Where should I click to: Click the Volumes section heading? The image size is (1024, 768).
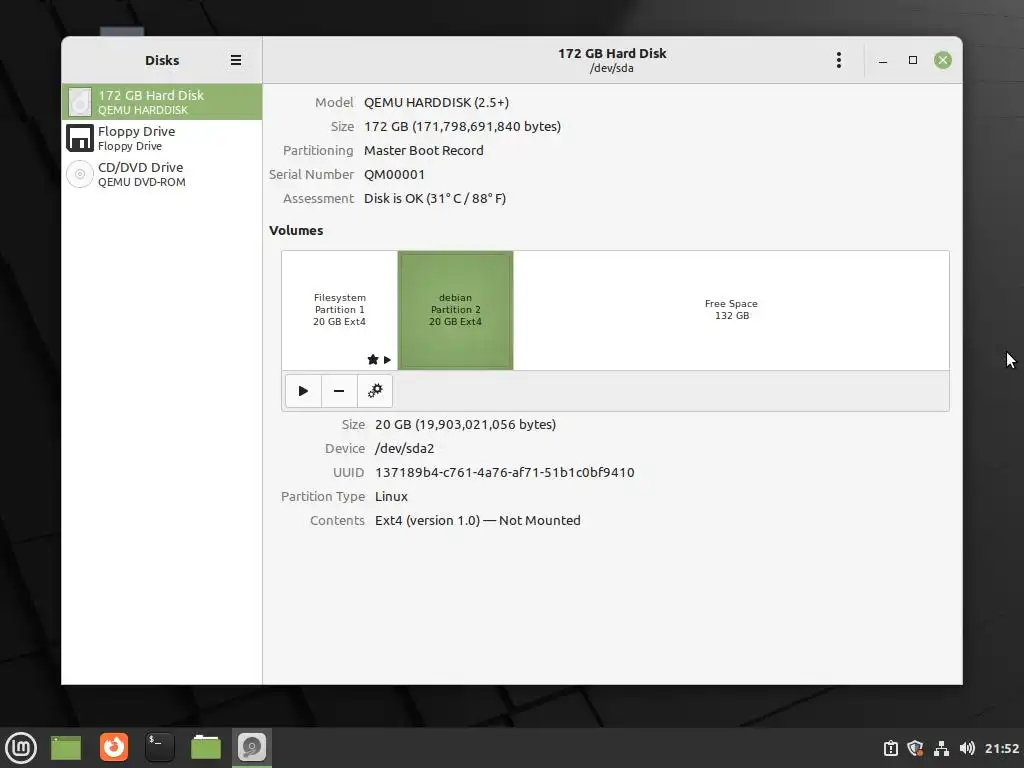tap(296, 231)
